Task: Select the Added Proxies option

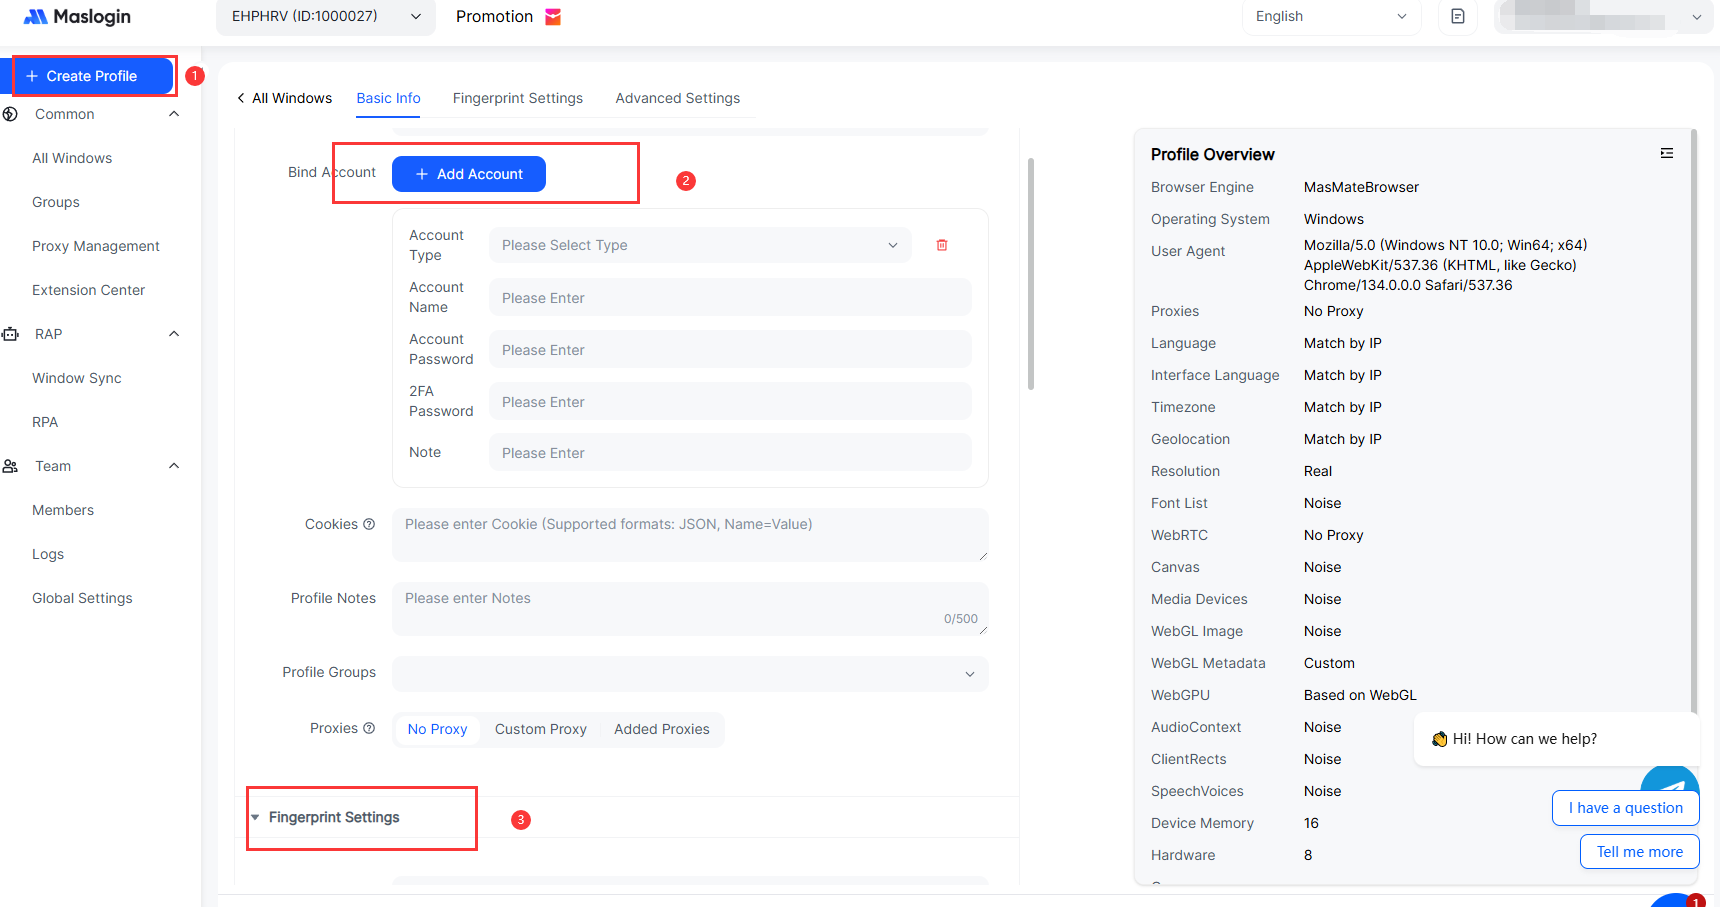Action: point(661,729)
